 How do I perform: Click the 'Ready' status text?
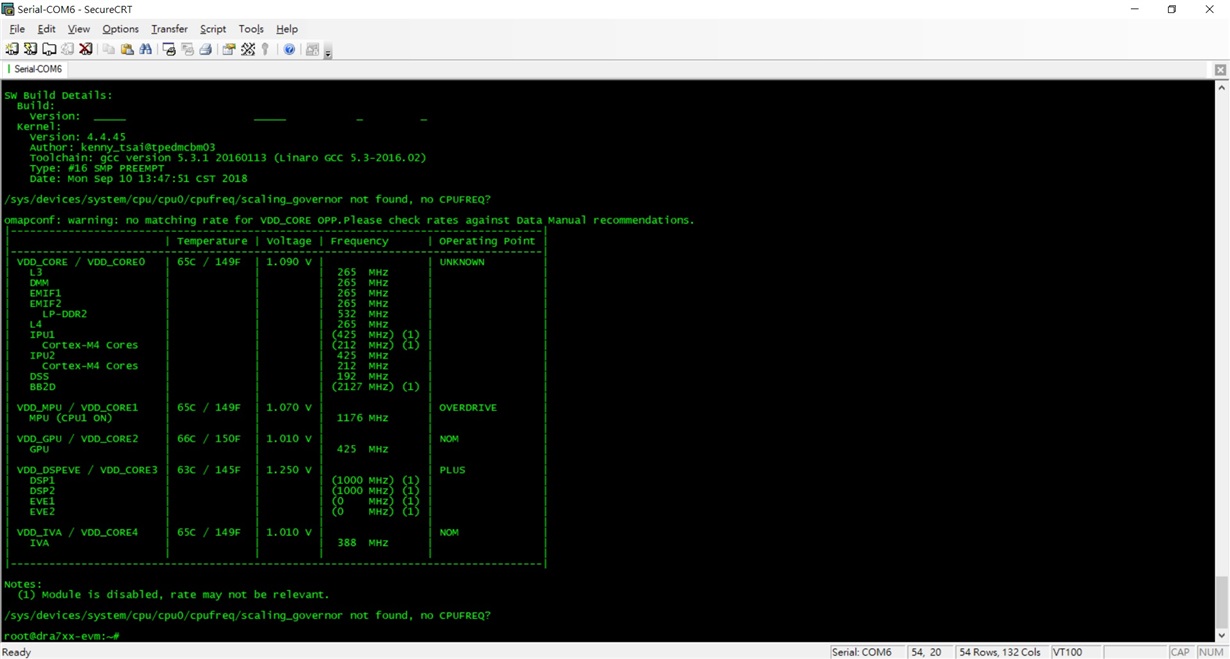pos(17,652)
